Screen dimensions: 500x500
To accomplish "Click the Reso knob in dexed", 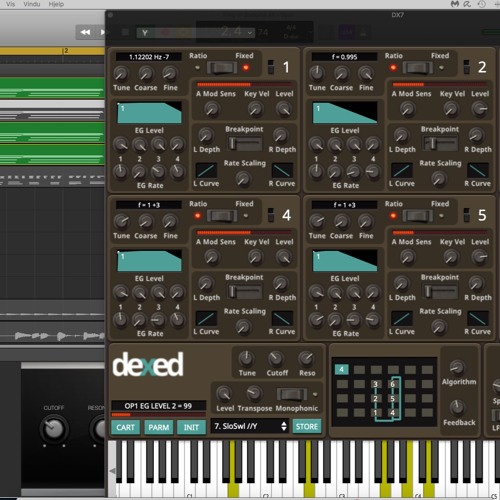I will (x=306, y=358).
